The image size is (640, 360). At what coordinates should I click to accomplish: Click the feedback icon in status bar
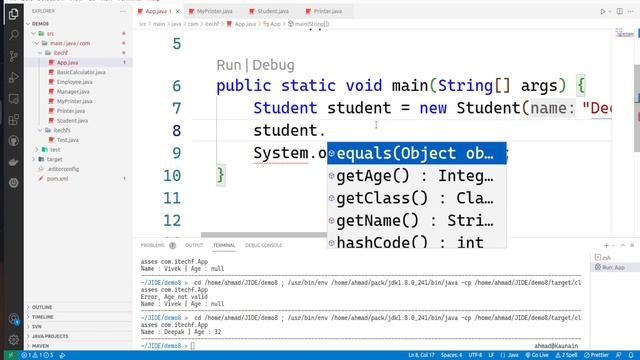point(619,356)
